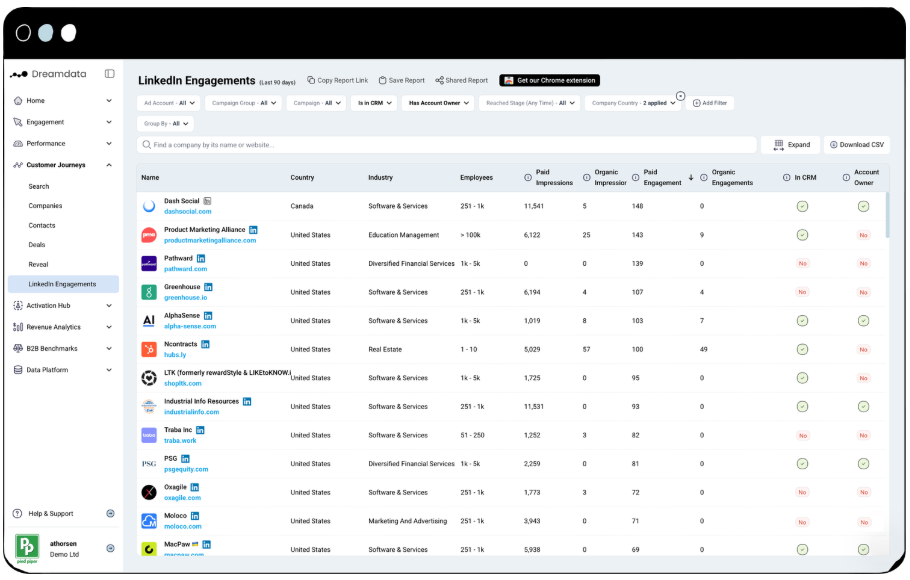910x580 pixels.
Task: Click the arrow icon beside athorsen account
Action: tap(110, 548)
